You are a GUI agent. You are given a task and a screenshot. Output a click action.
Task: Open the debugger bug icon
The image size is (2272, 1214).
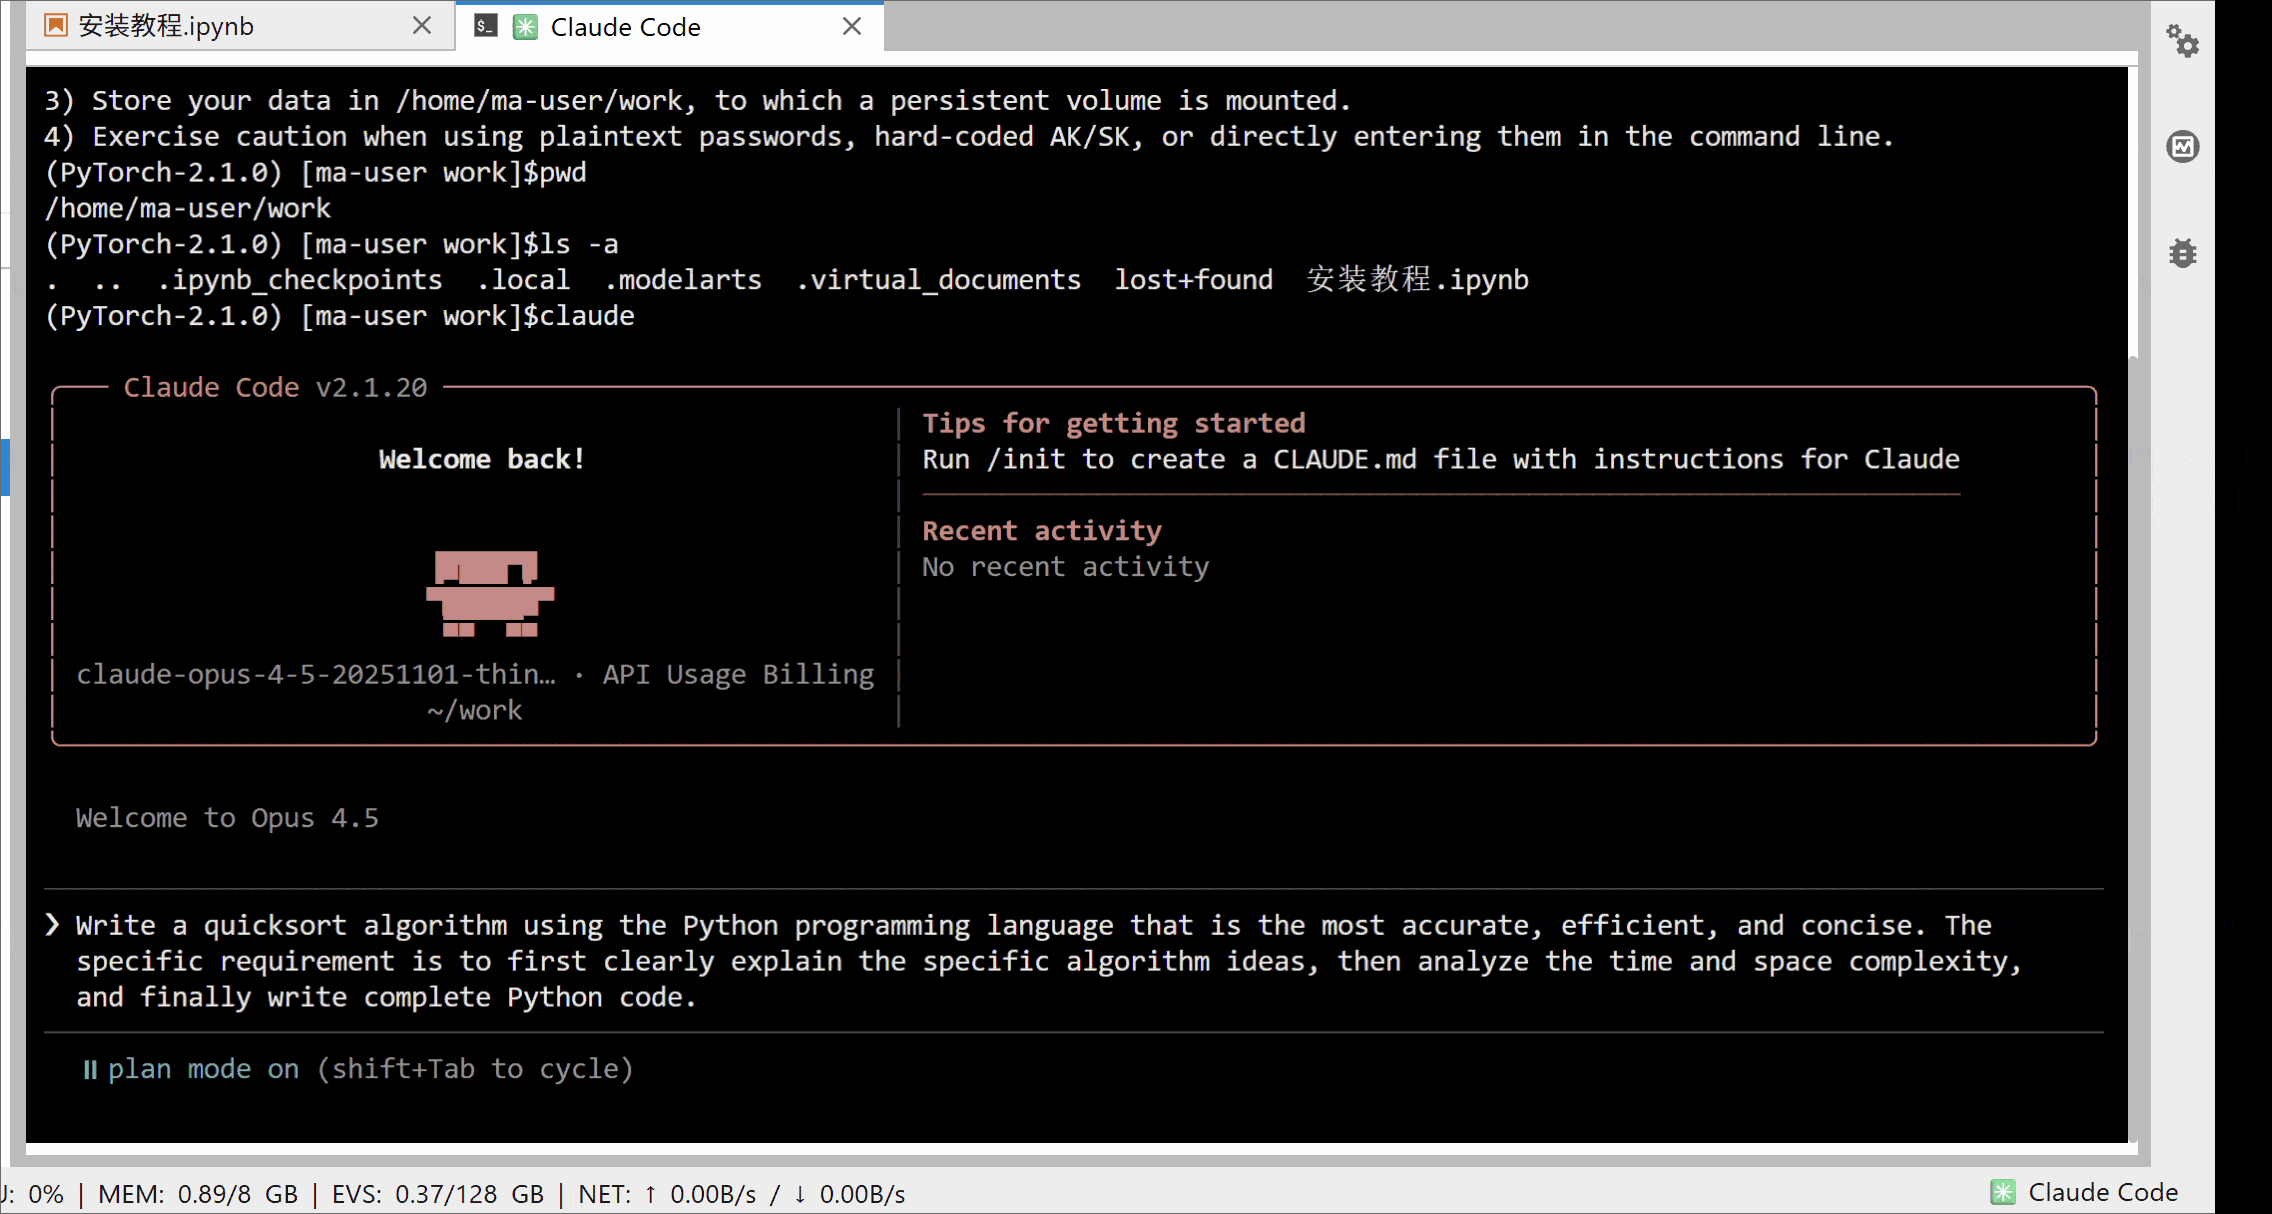click(x=2182, y=253)
